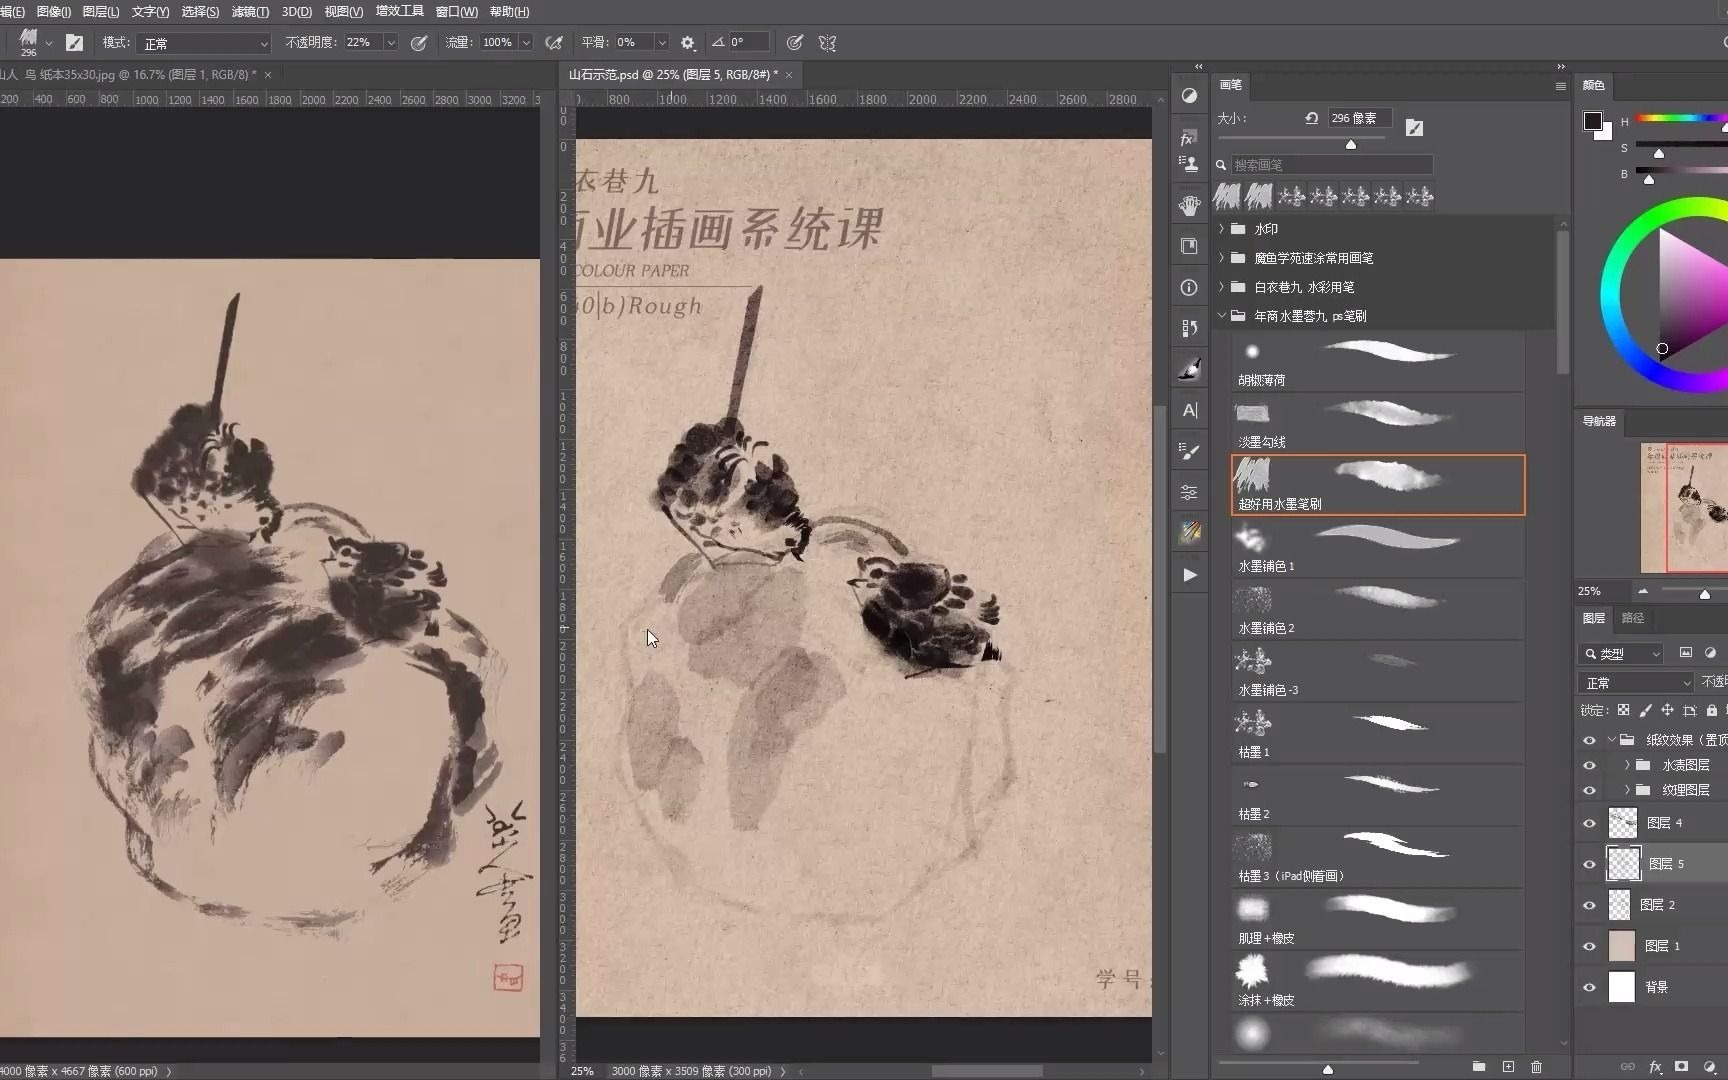Open the History panel icon
1728x1080 pixels.
1189,328
